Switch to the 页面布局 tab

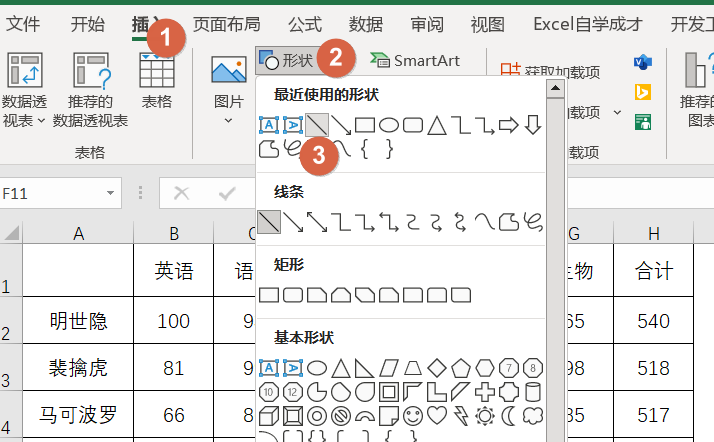coord(226,24)
